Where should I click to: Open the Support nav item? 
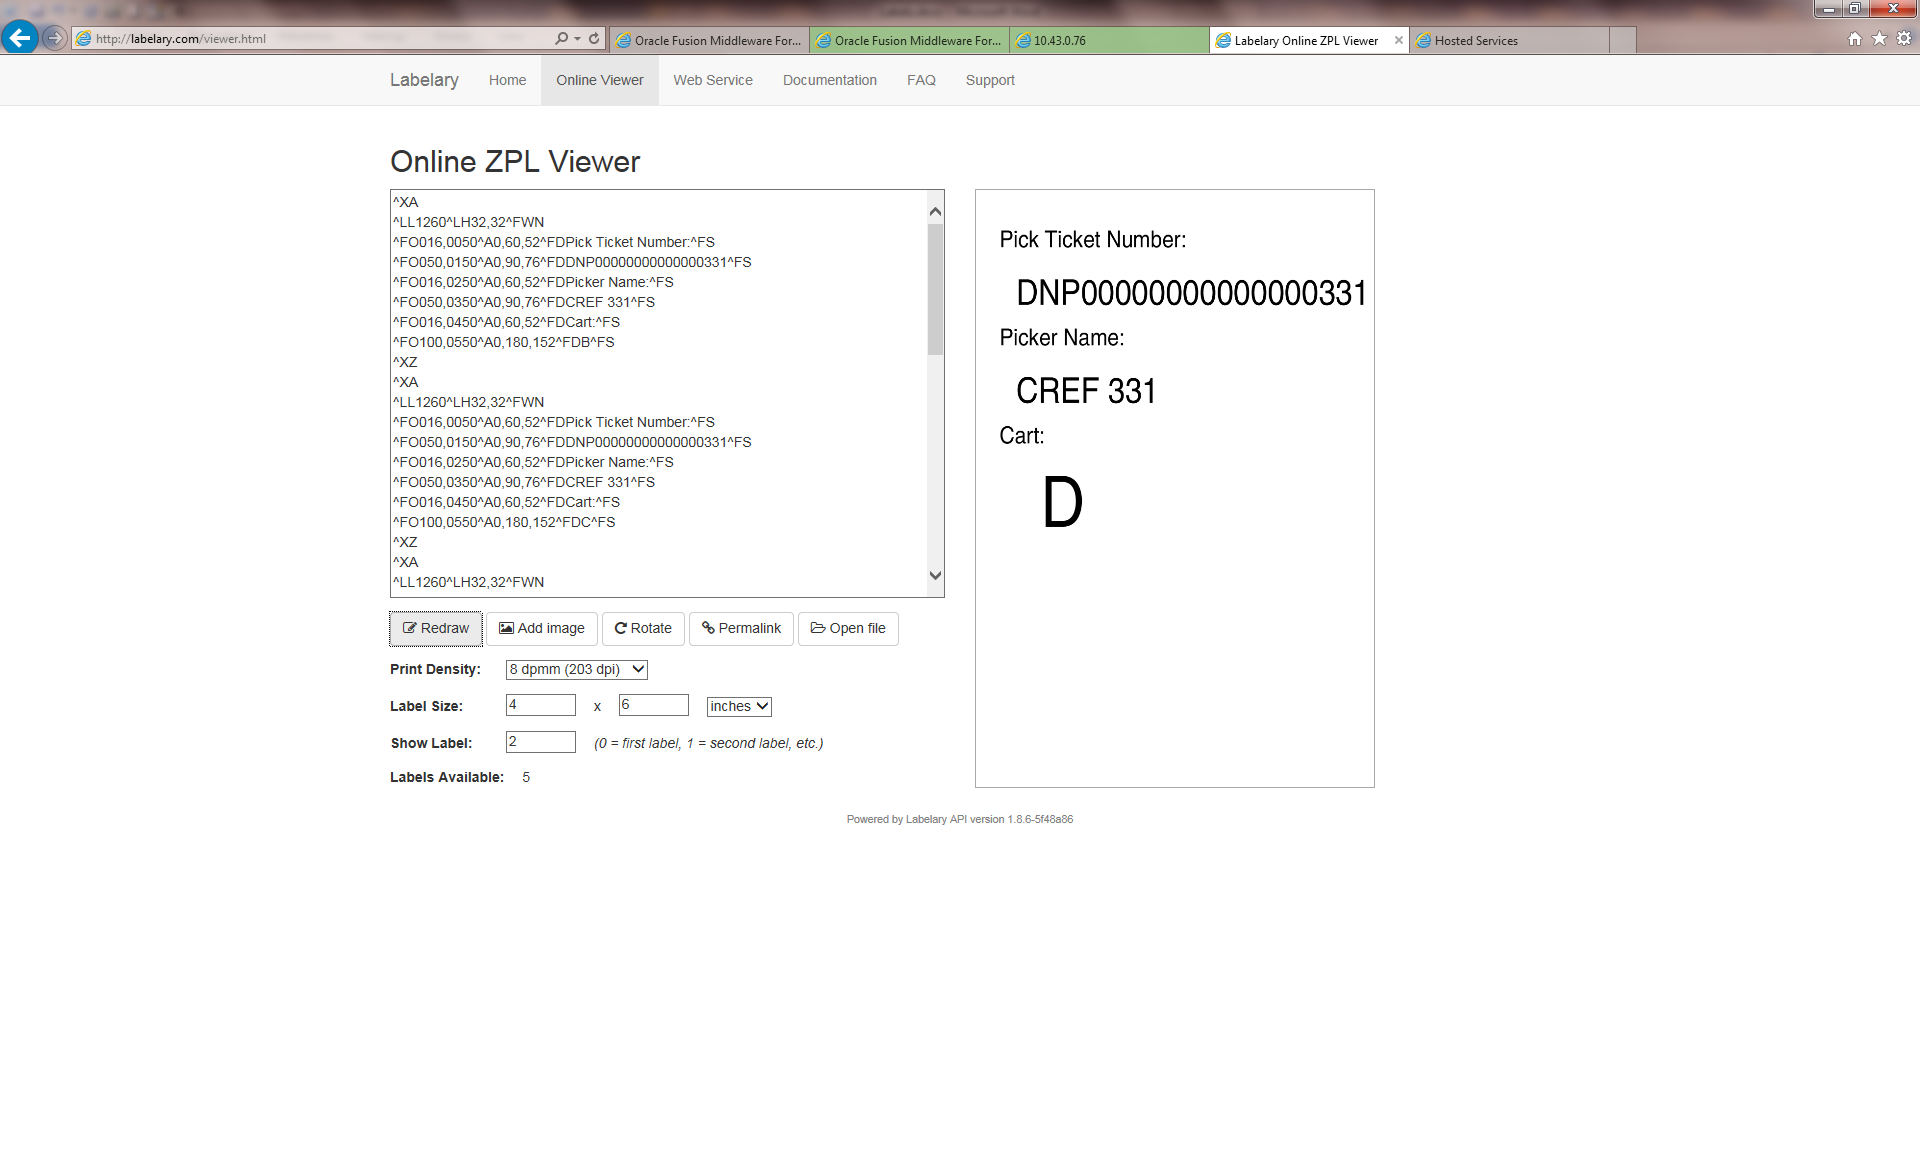[990, 80]
